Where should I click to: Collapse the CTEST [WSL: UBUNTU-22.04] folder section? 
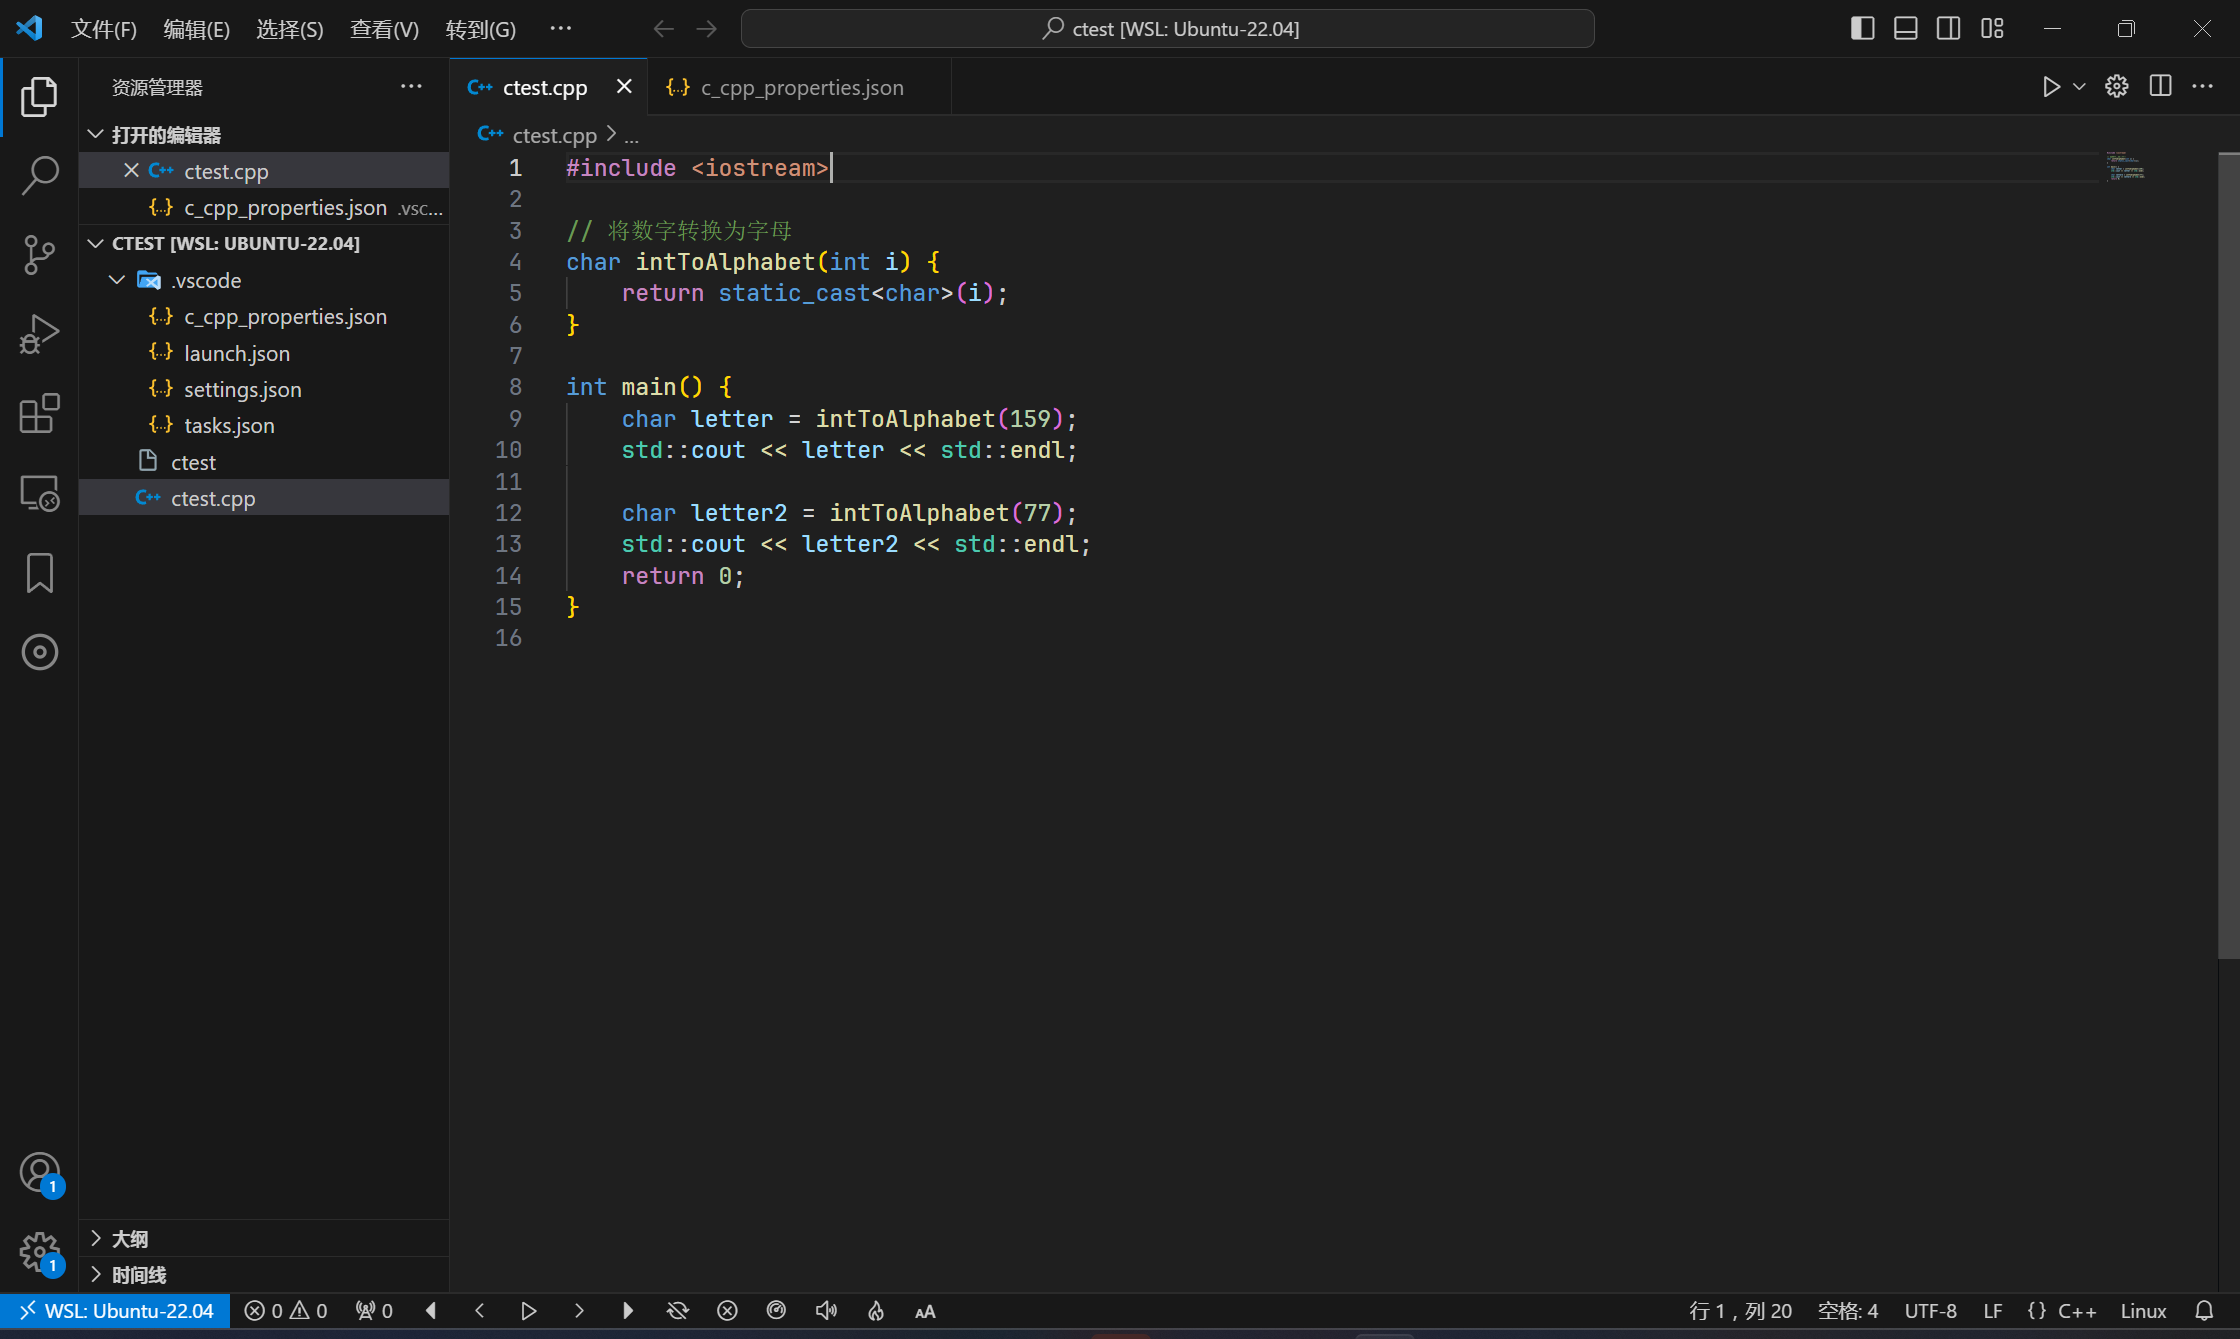(264, 243)
